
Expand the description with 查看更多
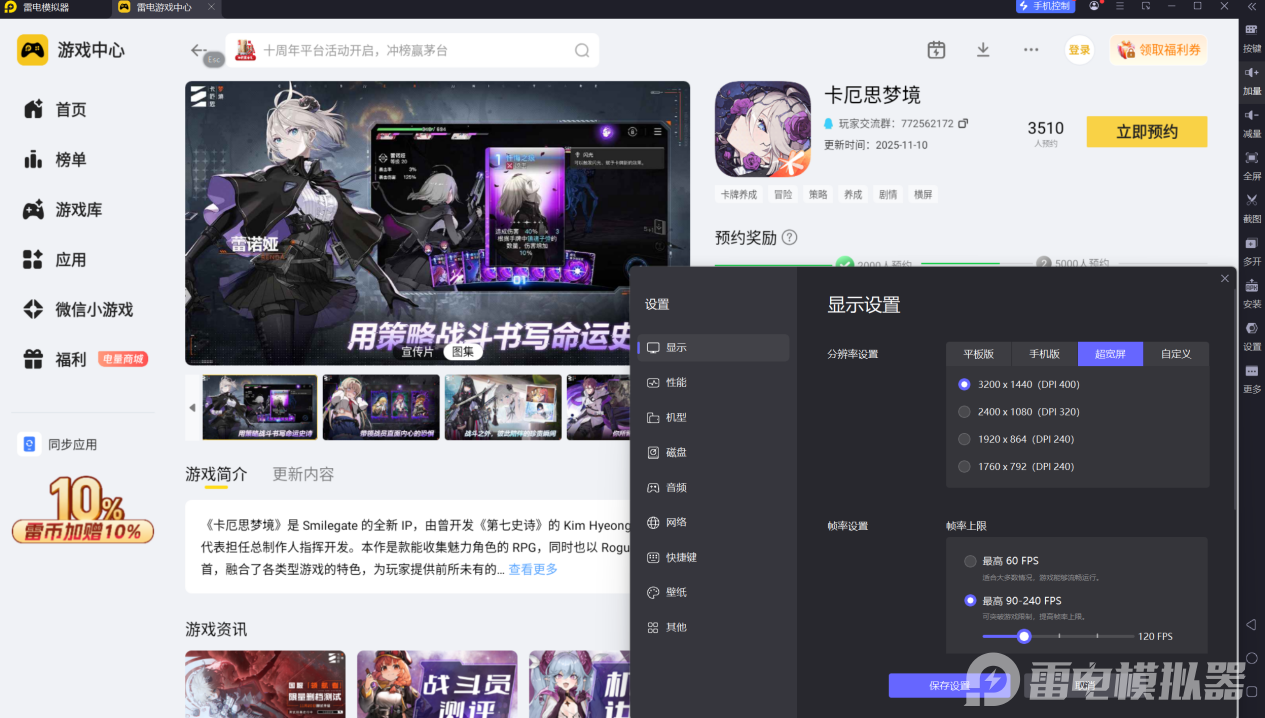coord(533,569)
